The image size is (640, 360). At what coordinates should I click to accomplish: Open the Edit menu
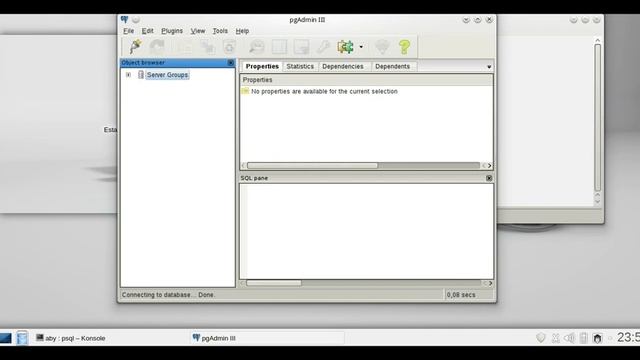point(147,31)
